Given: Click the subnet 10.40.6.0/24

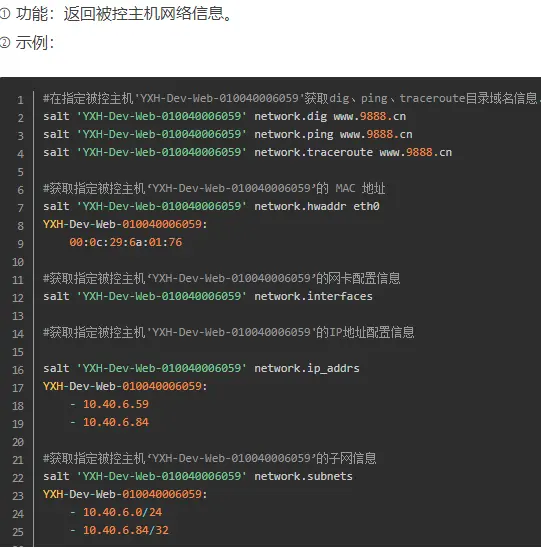Looking at the screenshot, I should tap(122, 512).
